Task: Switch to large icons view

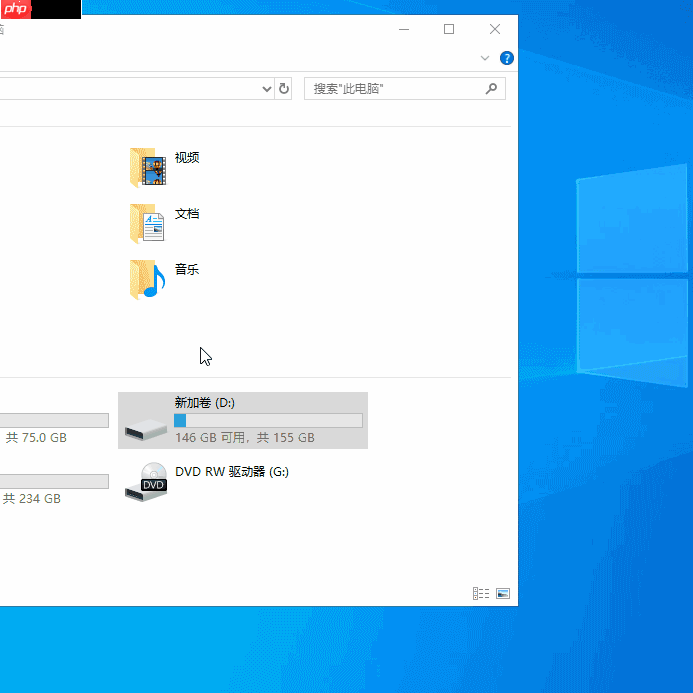Action: point(503,593)
